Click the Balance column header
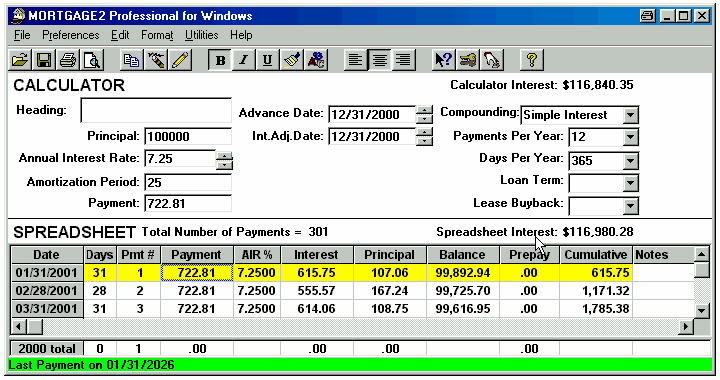Screen dimensions: 720x380 click(x=462, y=255)
